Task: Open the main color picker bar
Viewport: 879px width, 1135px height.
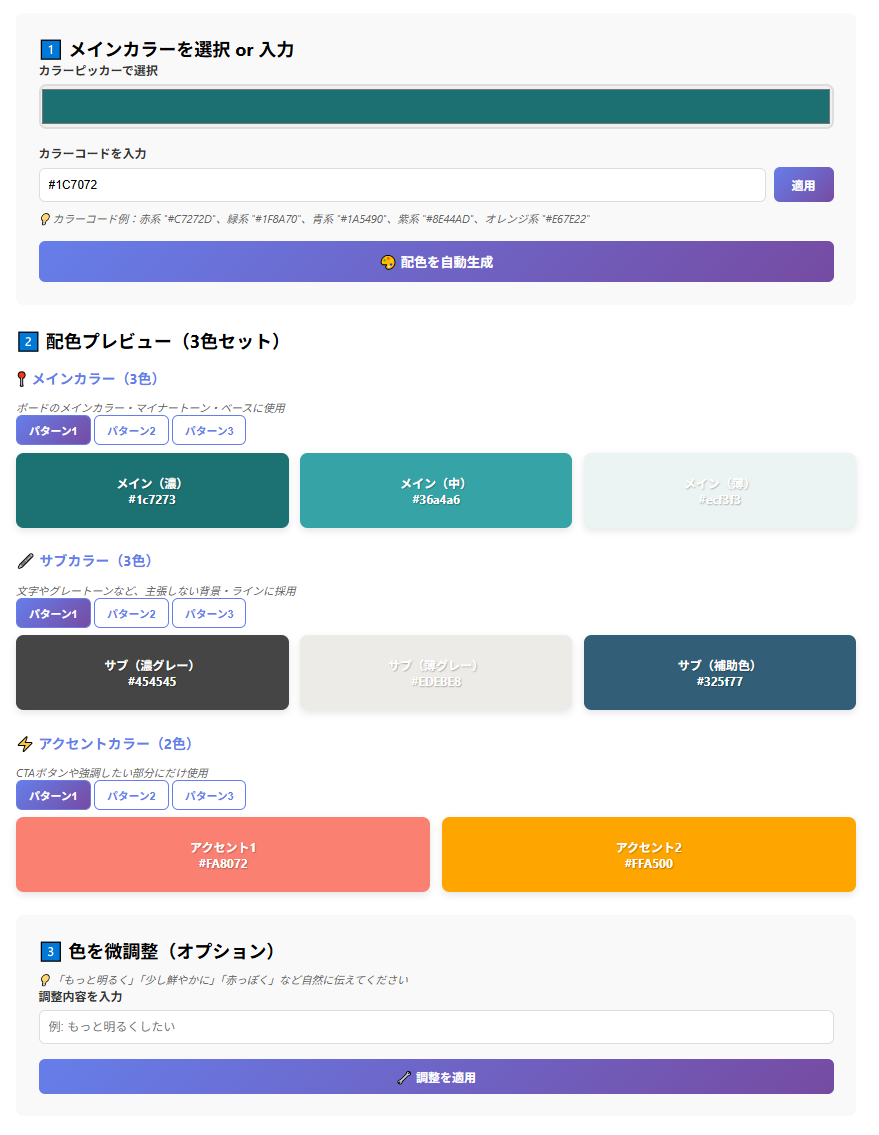Action: 436,106
